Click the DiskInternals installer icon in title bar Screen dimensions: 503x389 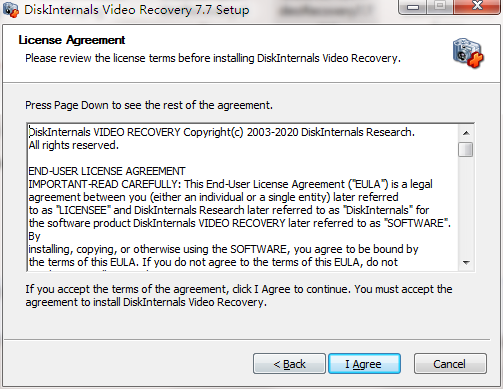pos(11,9)
